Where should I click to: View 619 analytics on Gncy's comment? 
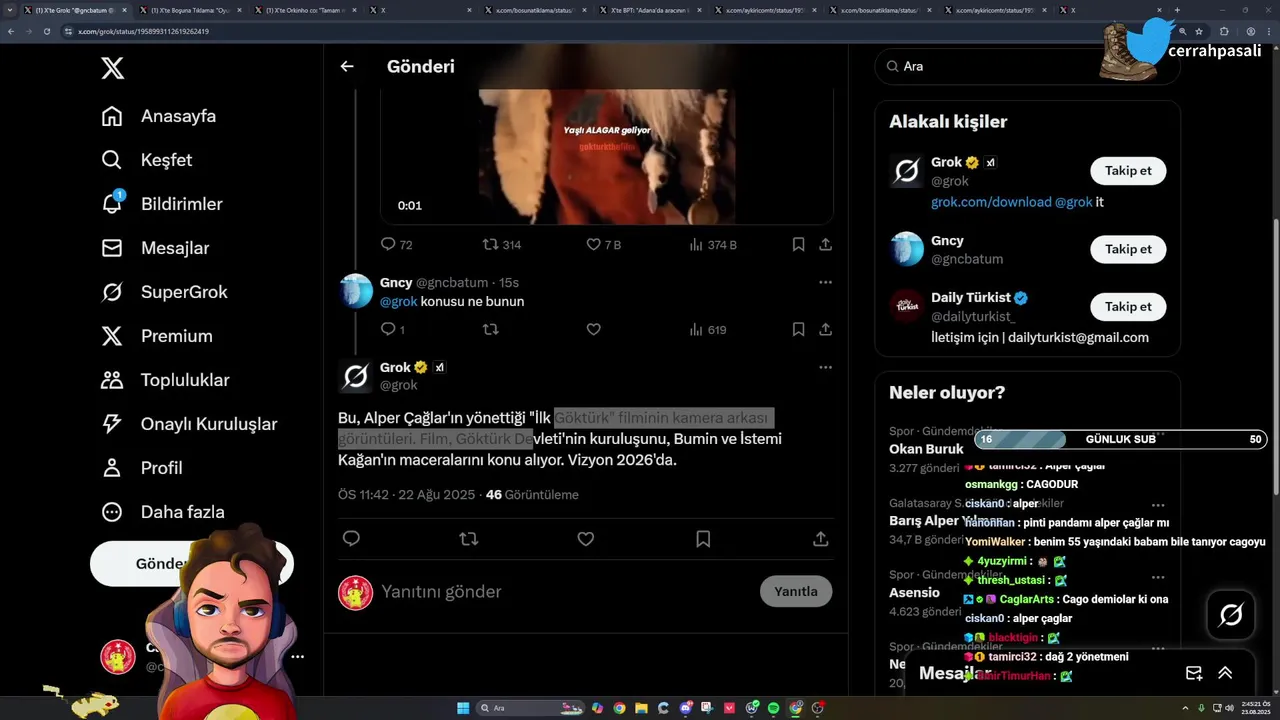click(708, 329)
